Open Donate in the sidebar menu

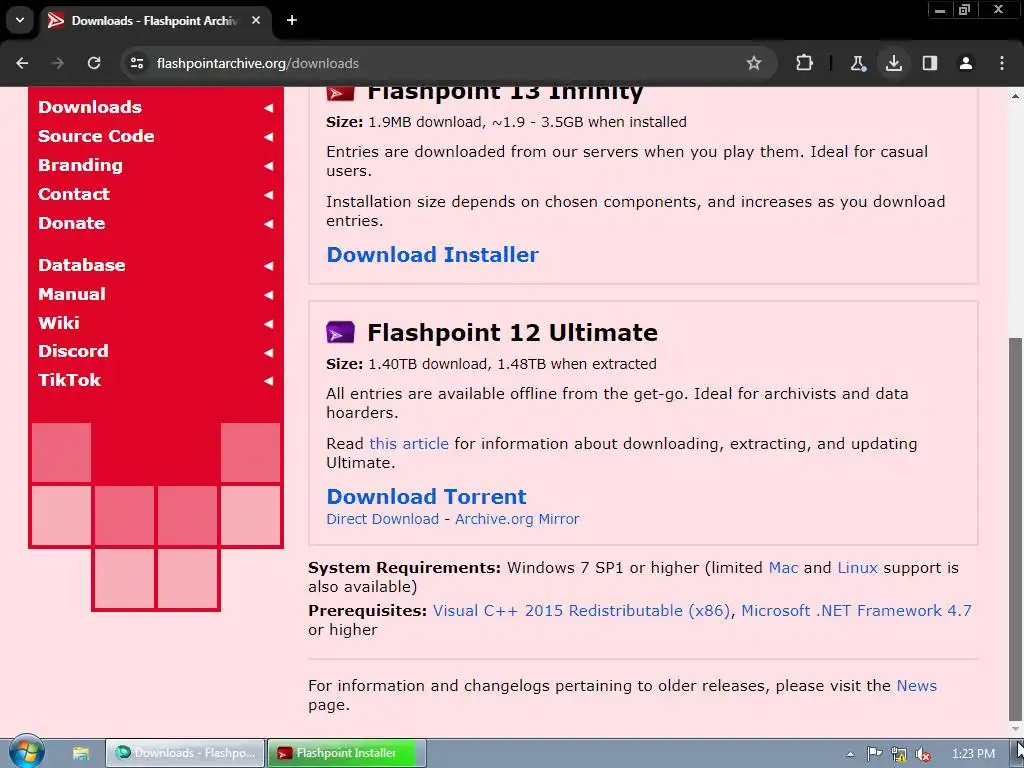71,223
